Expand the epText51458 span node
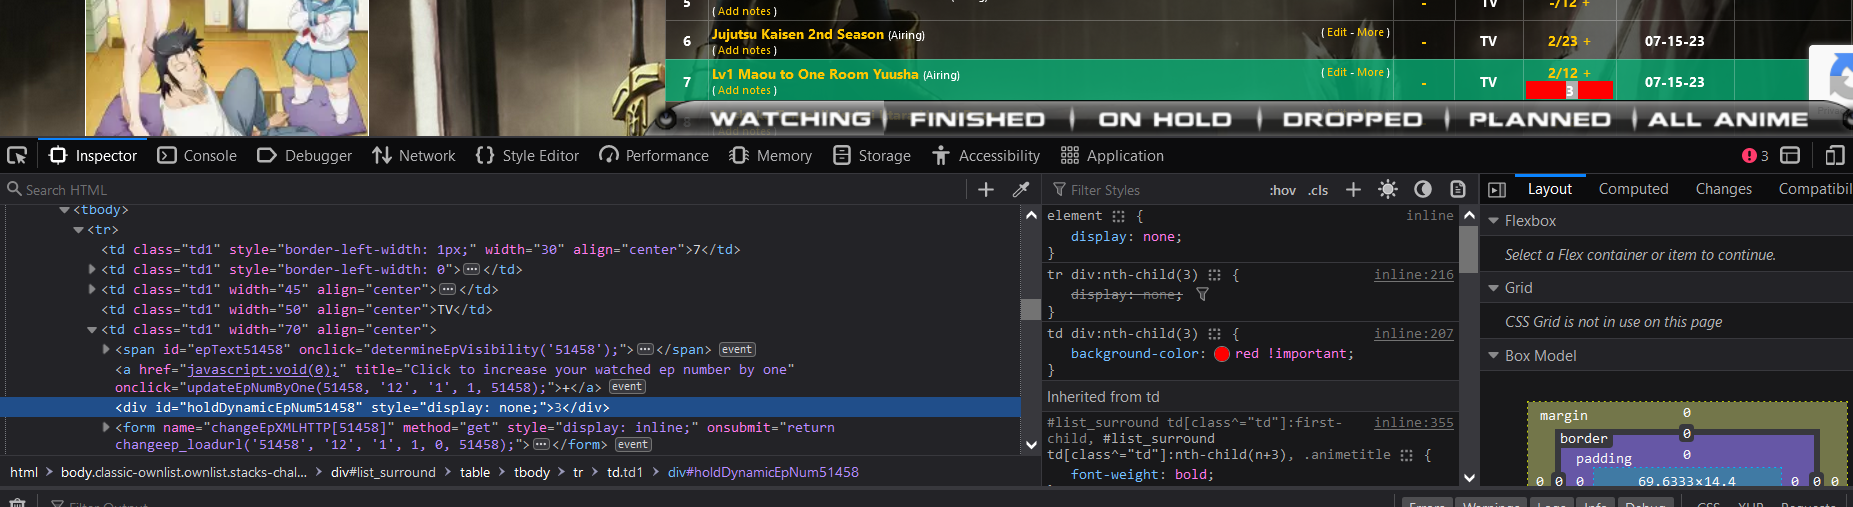Image resolution: width=1853 pixels, height=507 pixels. click(x=106, y=349)
